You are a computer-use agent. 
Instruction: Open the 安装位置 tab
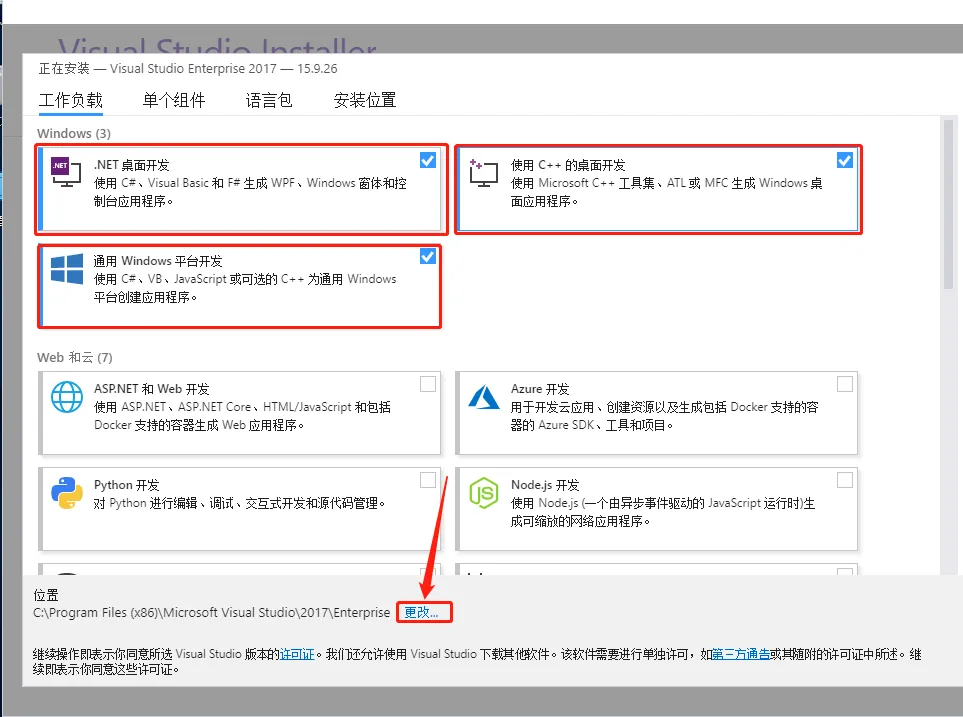tap(365, 100)
